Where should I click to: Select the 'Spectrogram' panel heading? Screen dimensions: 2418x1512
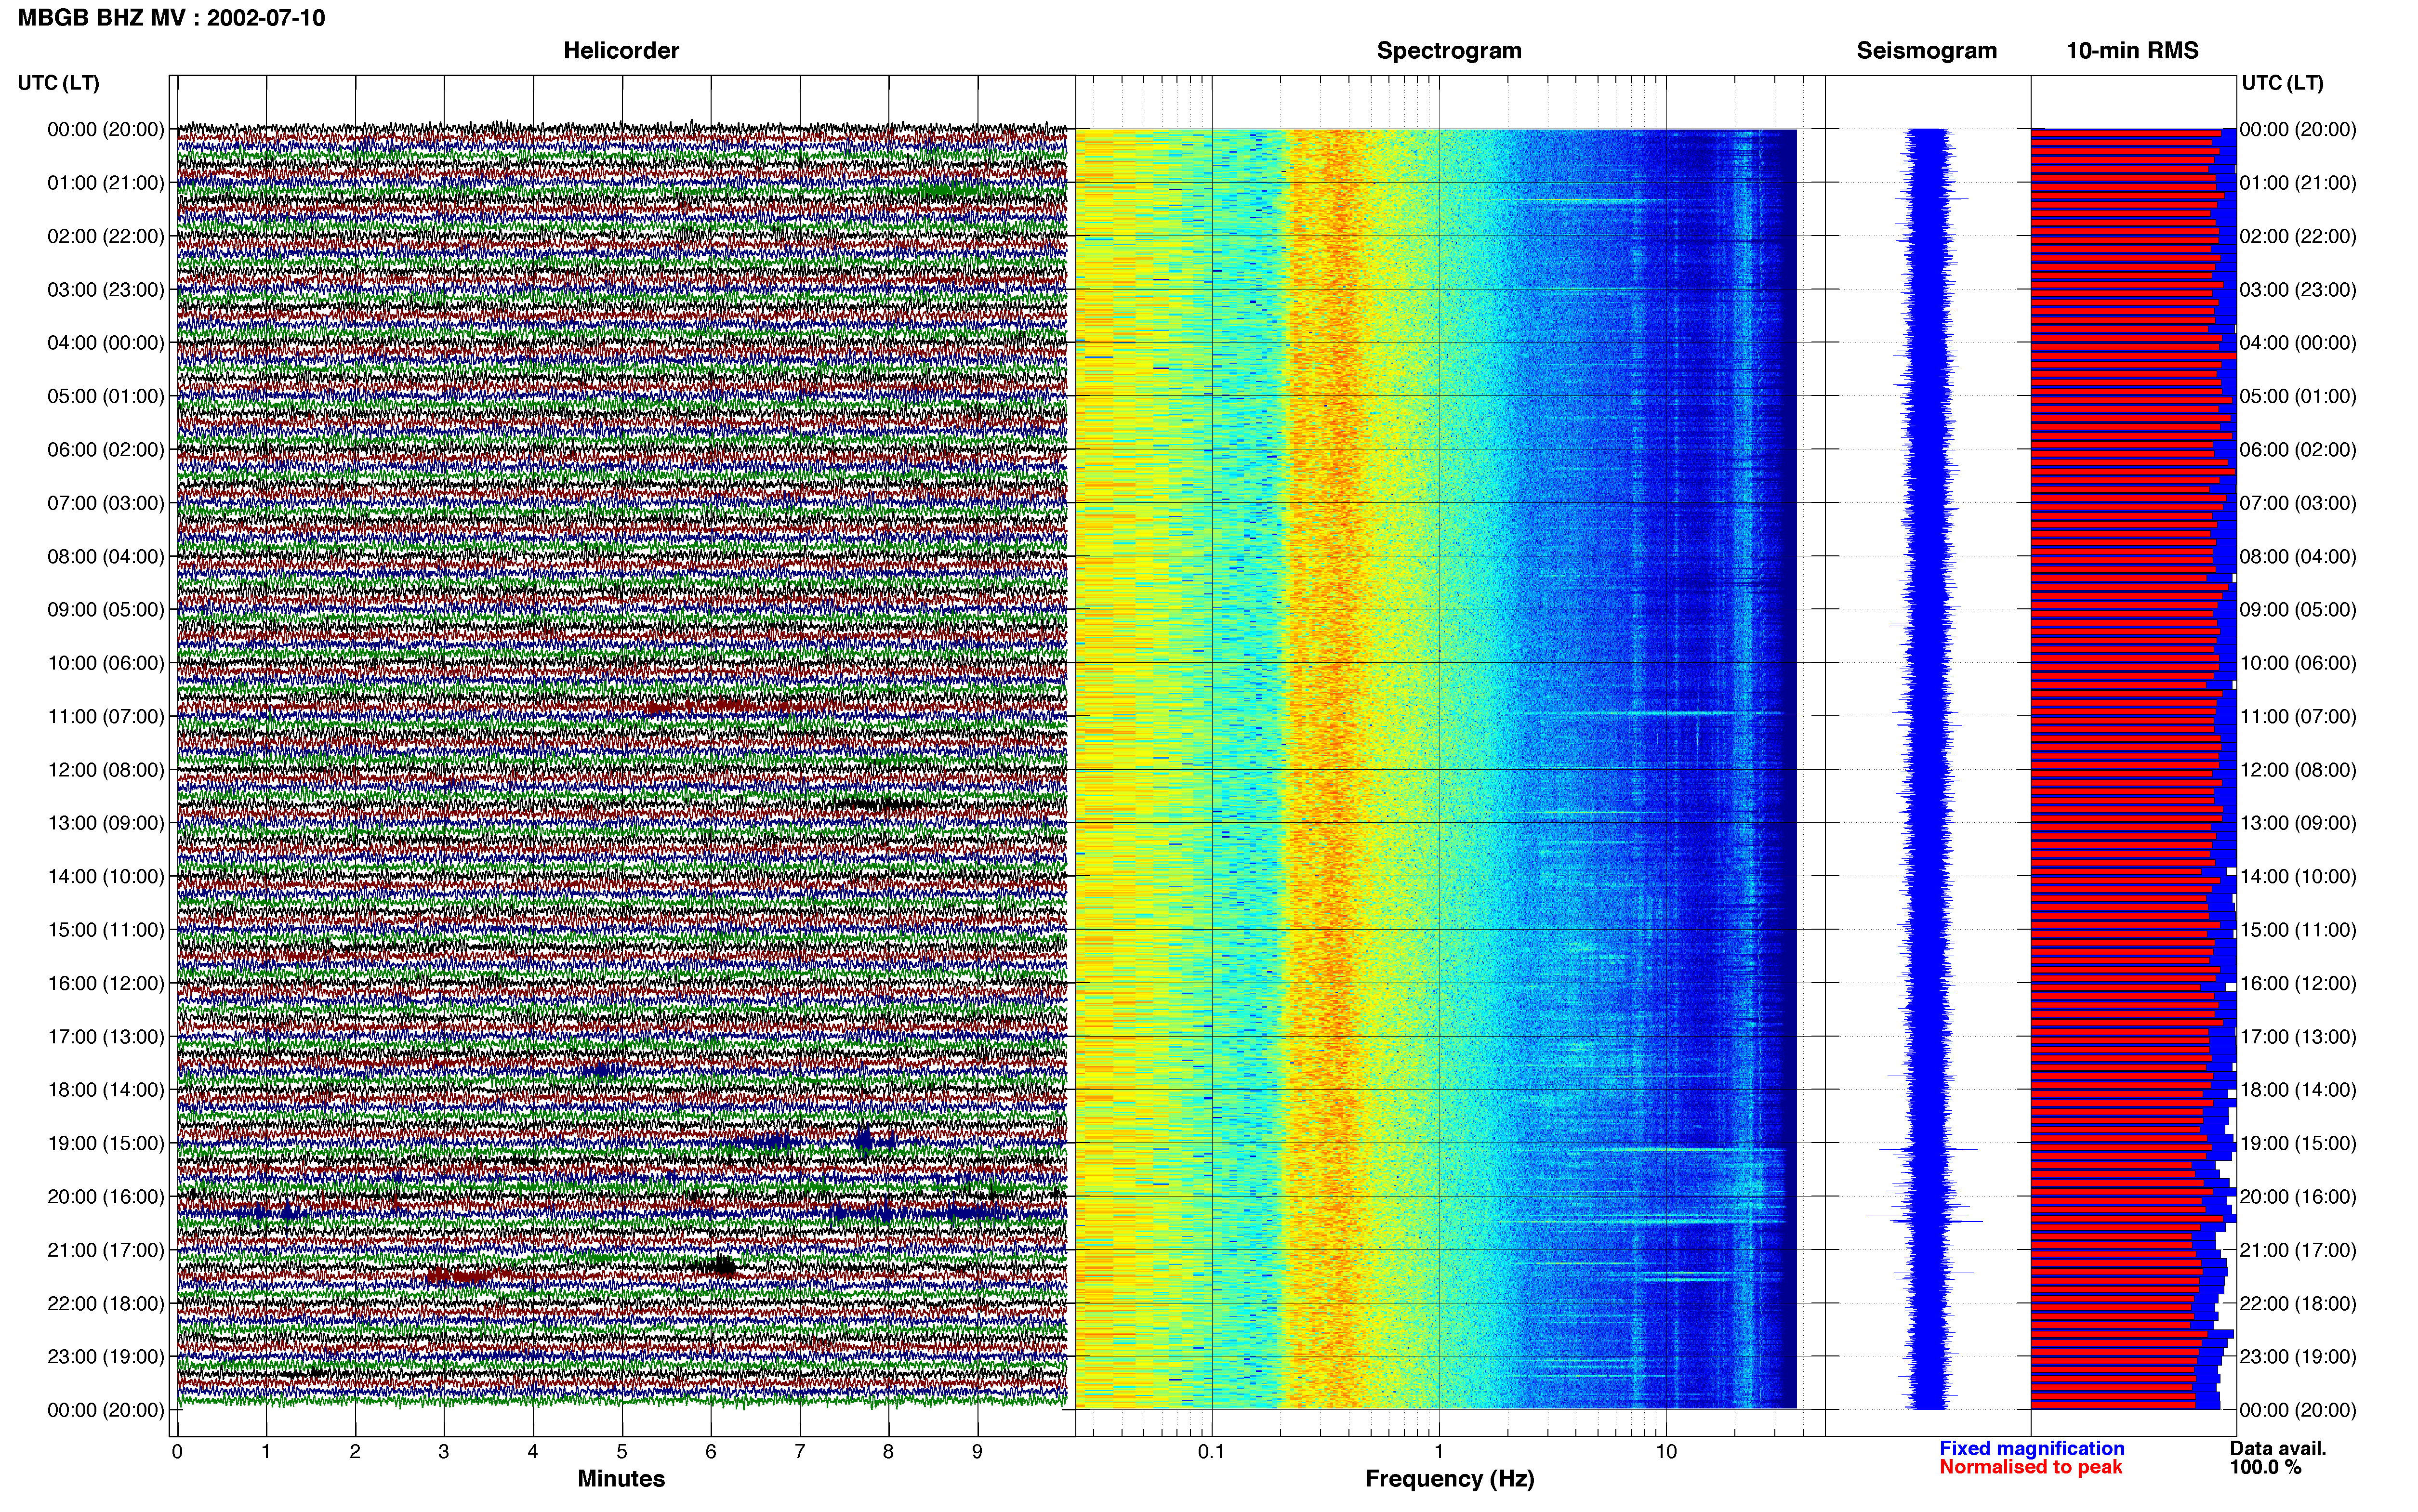pyautogui.click(x=1449, y=51)
